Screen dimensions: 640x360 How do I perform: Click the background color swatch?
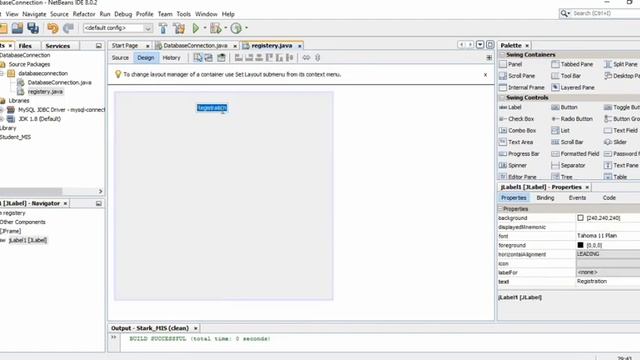[580, 218]
